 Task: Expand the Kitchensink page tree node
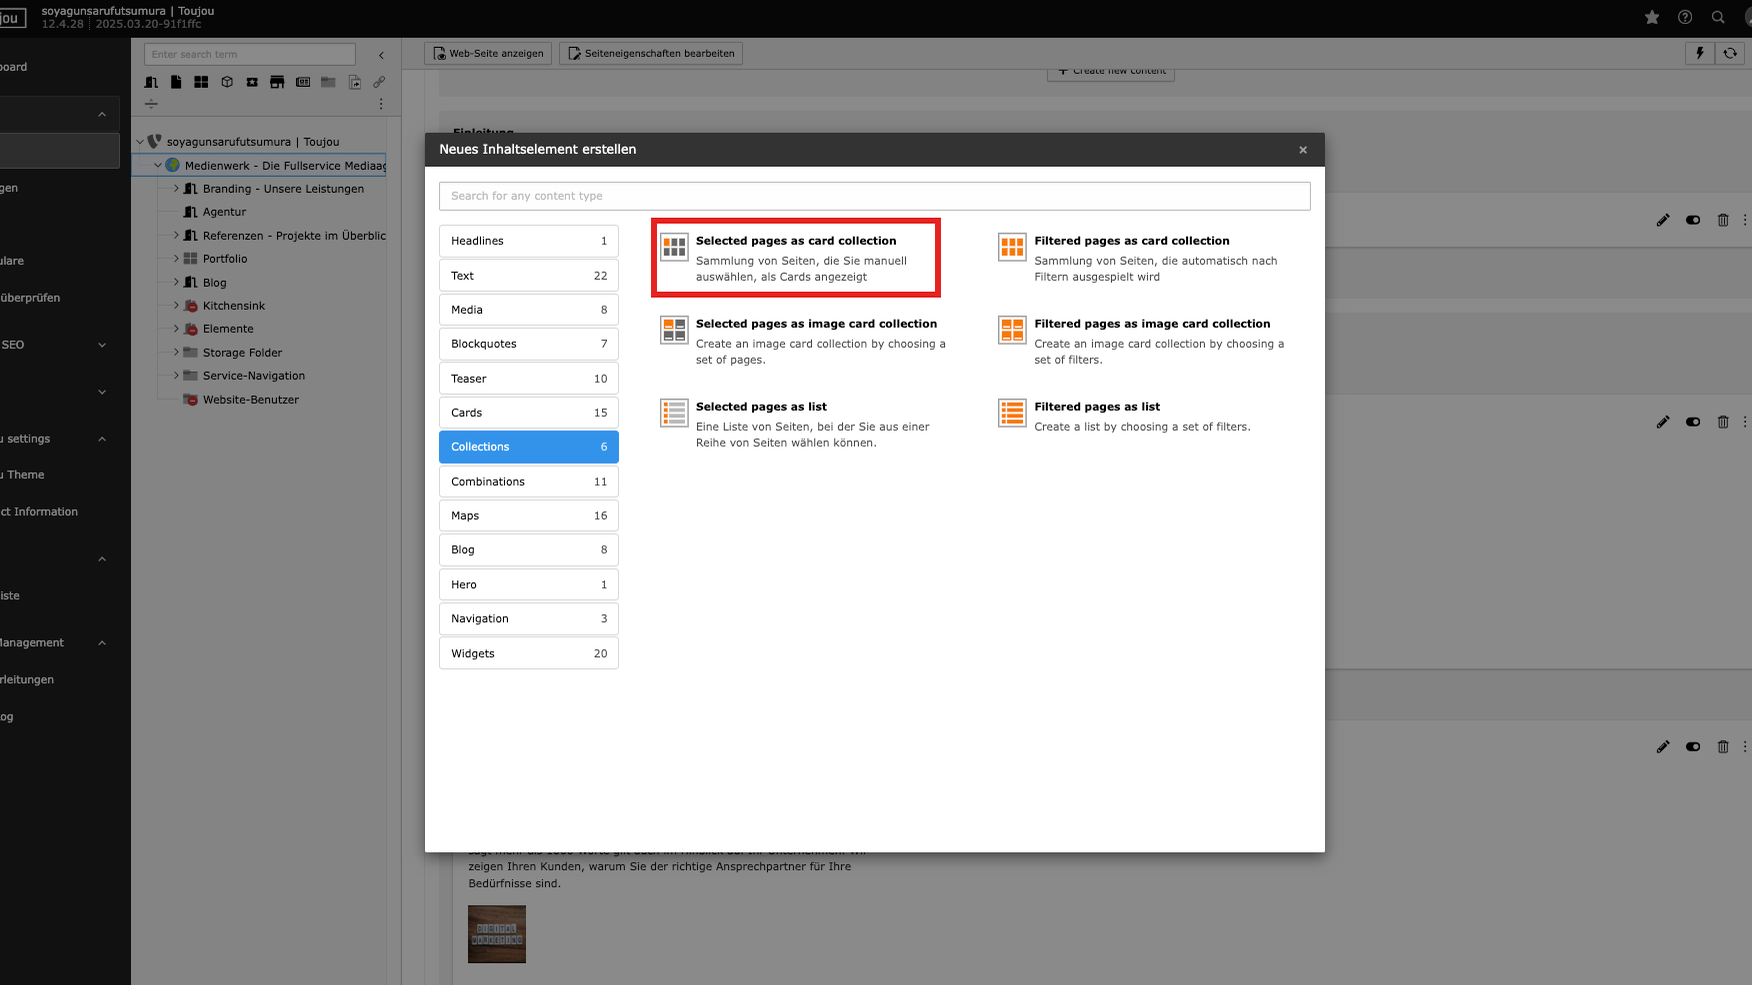pyautogui.click(x=176, y=305)
